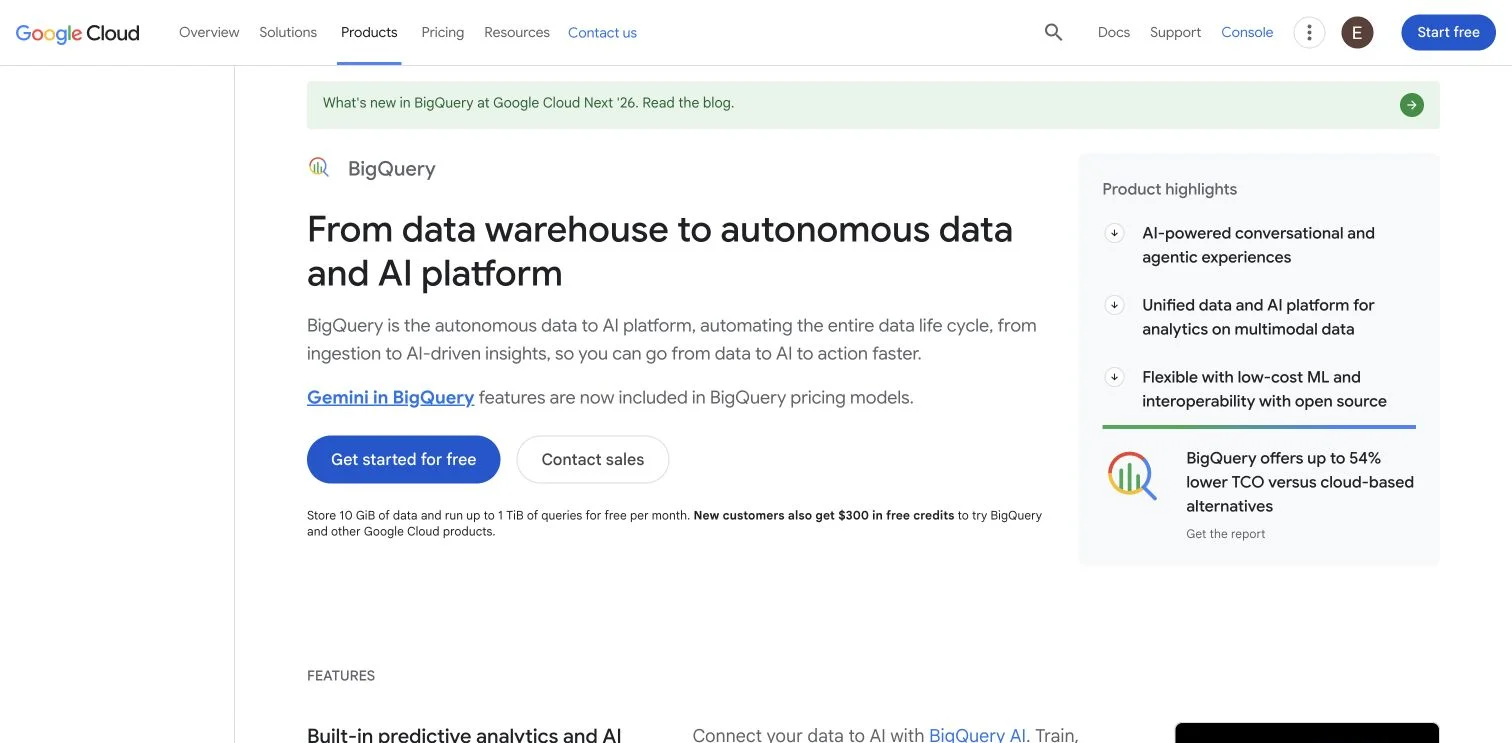Click the What's new in BigQuery banner text
The height and width of the screenshot is (743, 1512).
pos(528,103)
